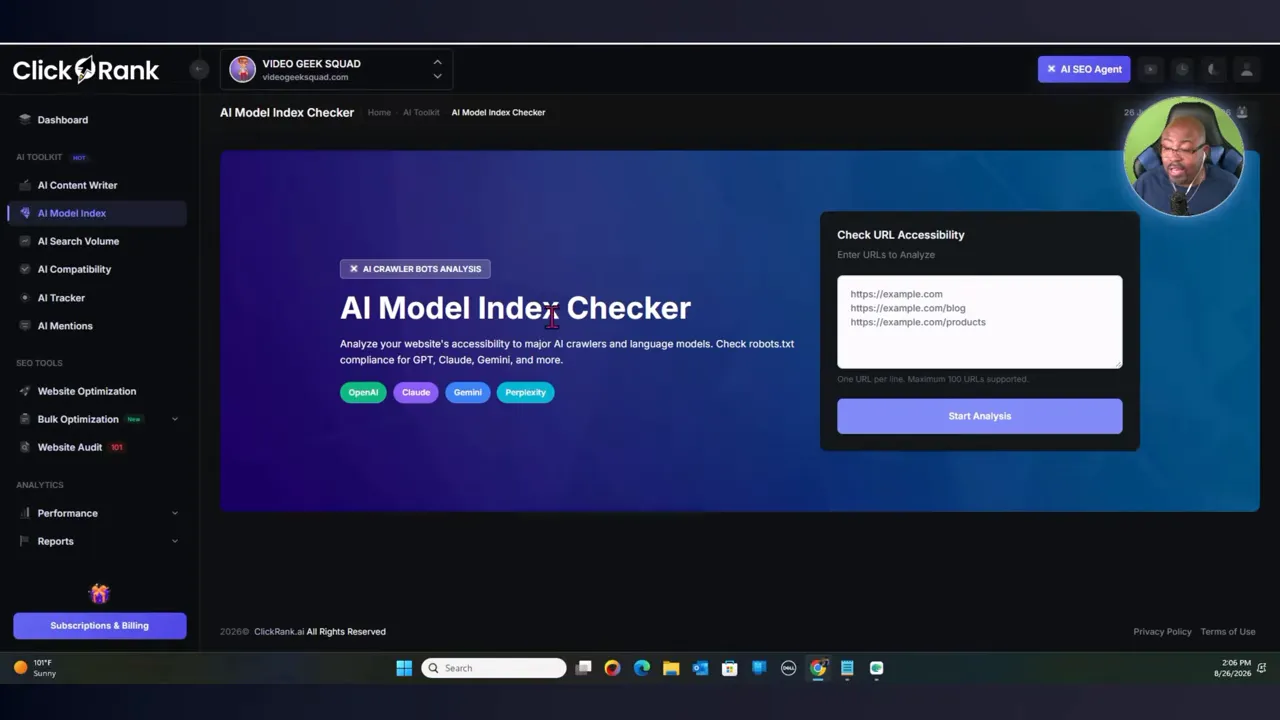Open the Privacy Policy link
This screenshot has width=1280, height=720.
pos(1162,632)
